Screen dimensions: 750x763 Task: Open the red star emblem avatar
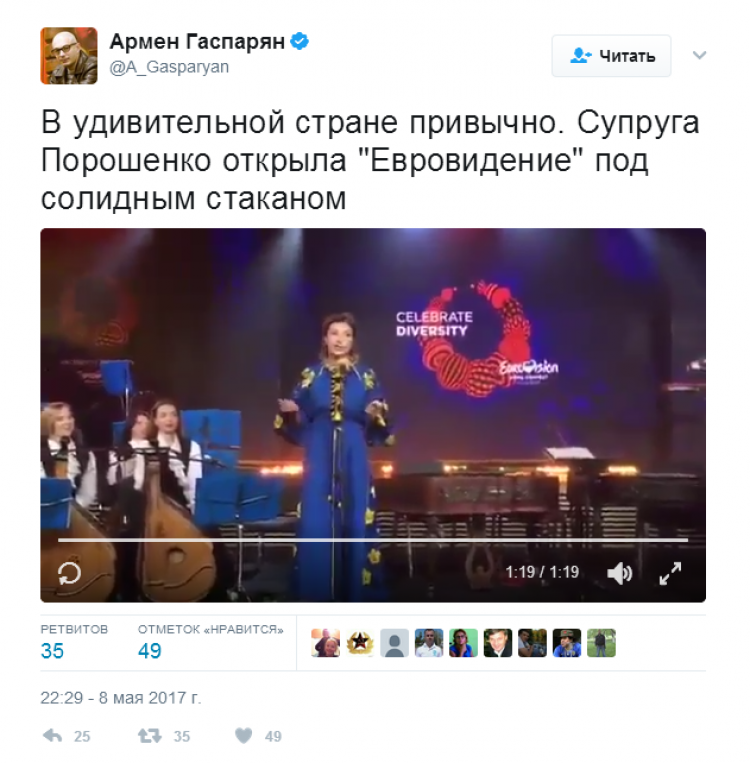tap(360, 643)
